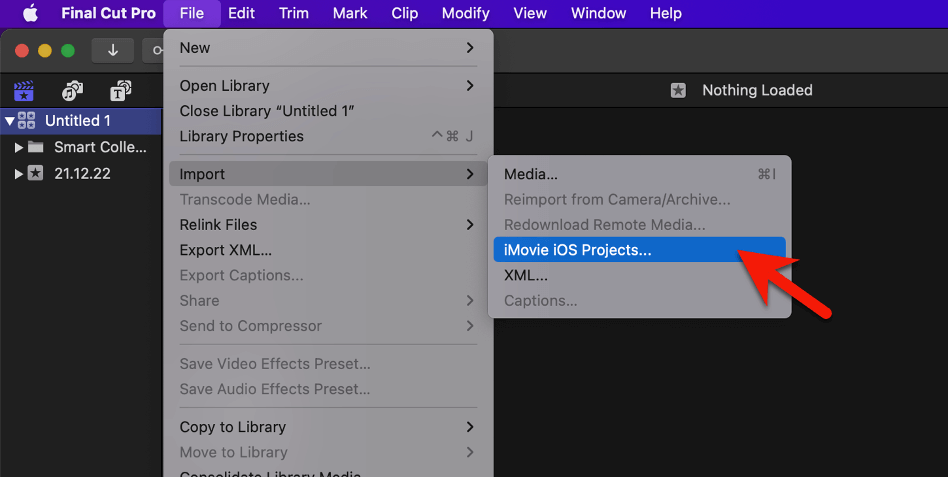Screen dimensions: 948x478
Task: Close the open File menu
Action: click(x=192, y=13)
